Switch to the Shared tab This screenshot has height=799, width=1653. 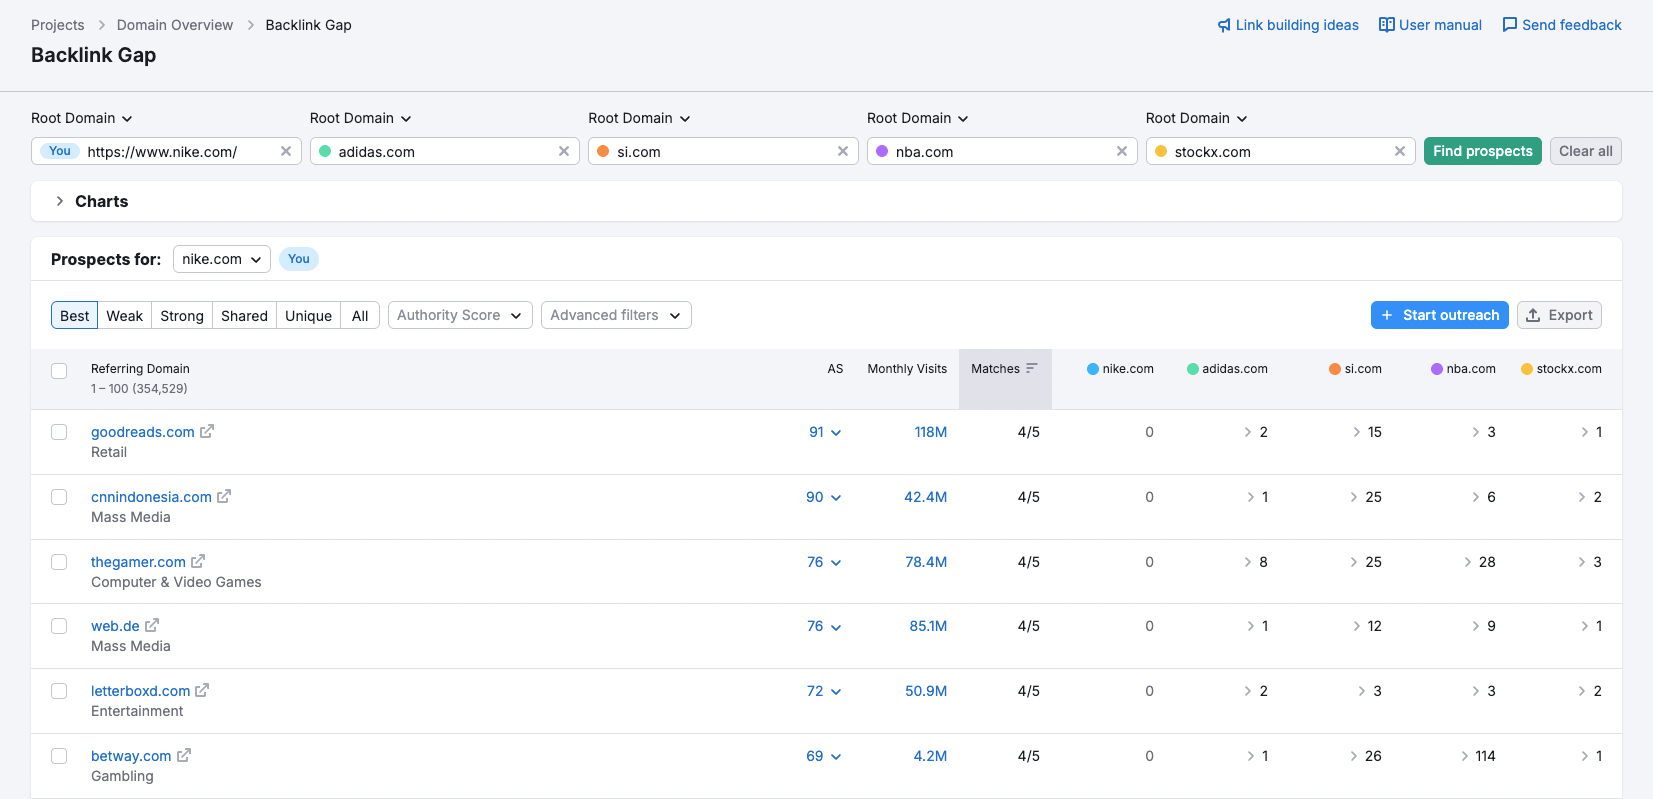point(244,315)
